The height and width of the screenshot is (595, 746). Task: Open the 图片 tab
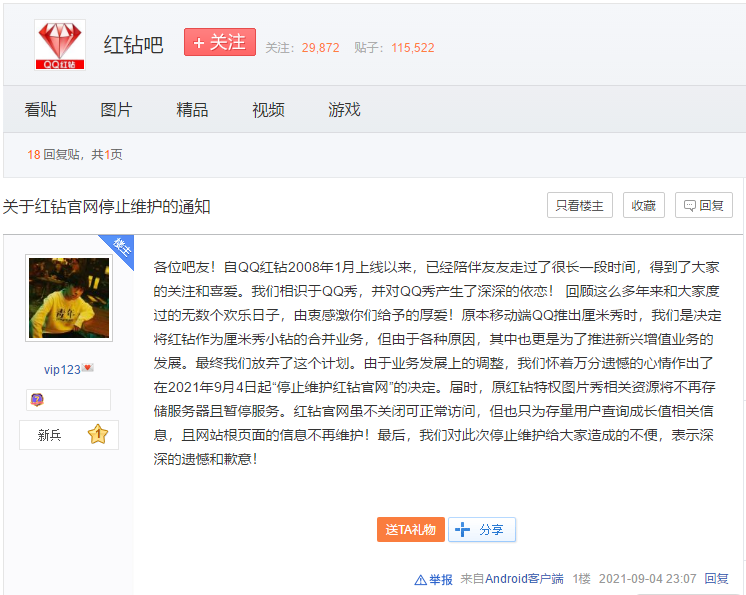[x=116, y=110]
